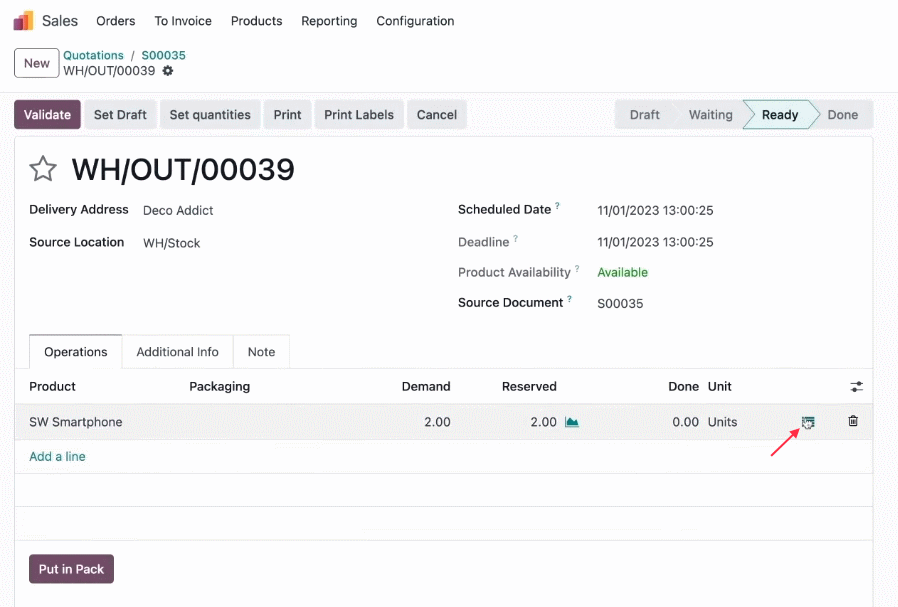Click the Unit column header
The image size is (898, 607).
point(720,387)
